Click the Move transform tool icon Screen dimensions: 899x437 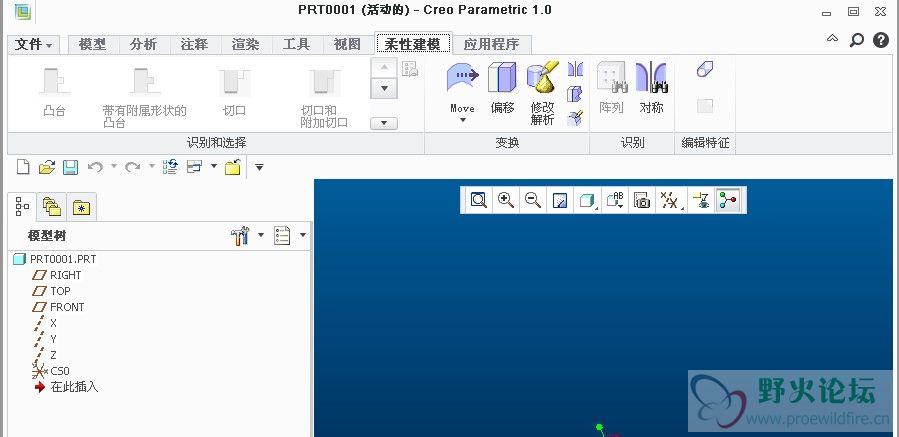click(462, 77)
